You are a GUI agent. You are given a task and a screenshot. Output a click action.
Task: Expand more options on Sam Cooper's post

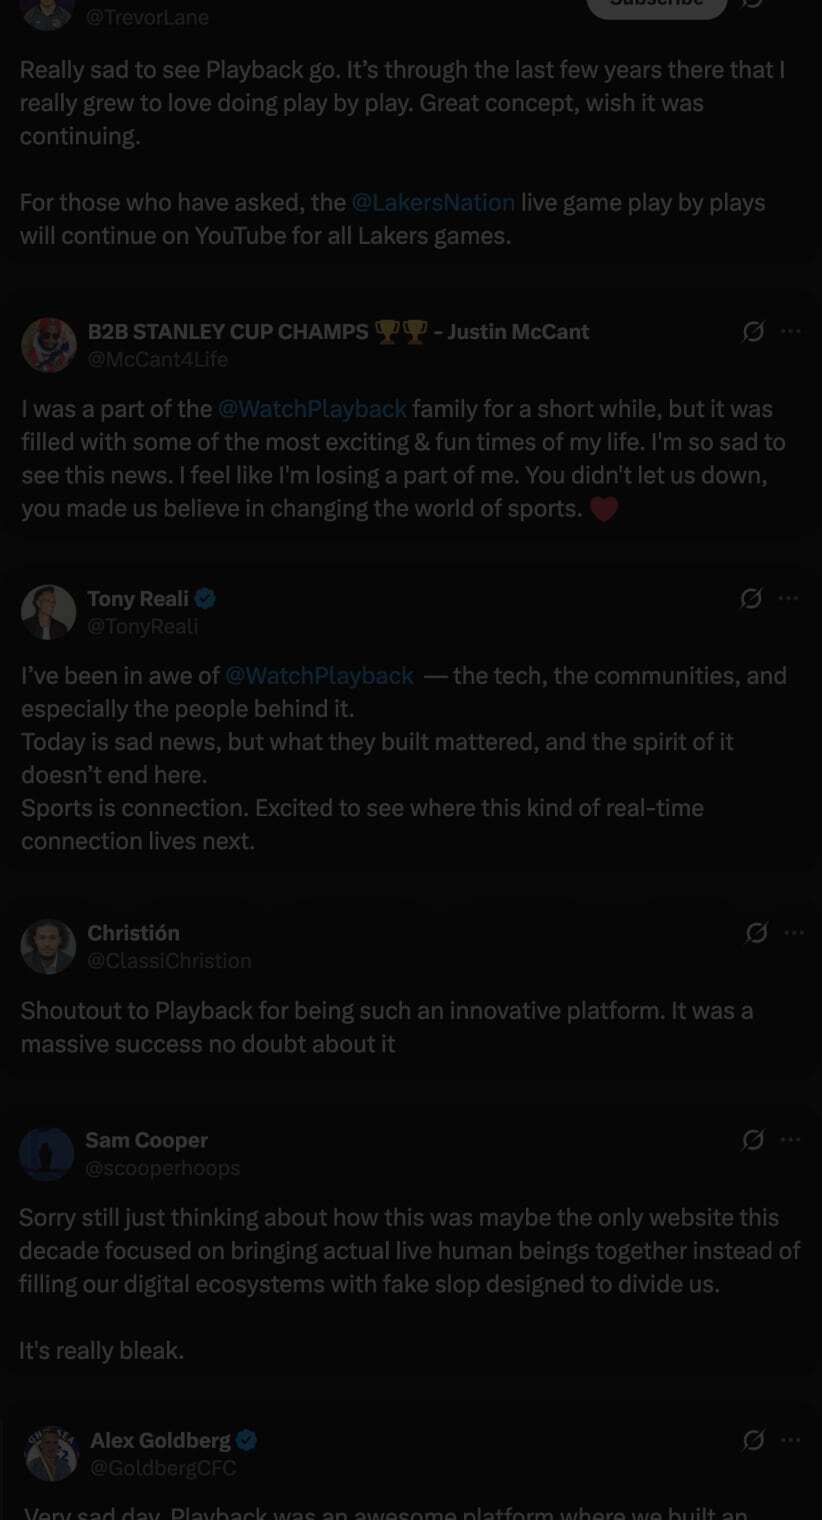(x=791, y=1140)
